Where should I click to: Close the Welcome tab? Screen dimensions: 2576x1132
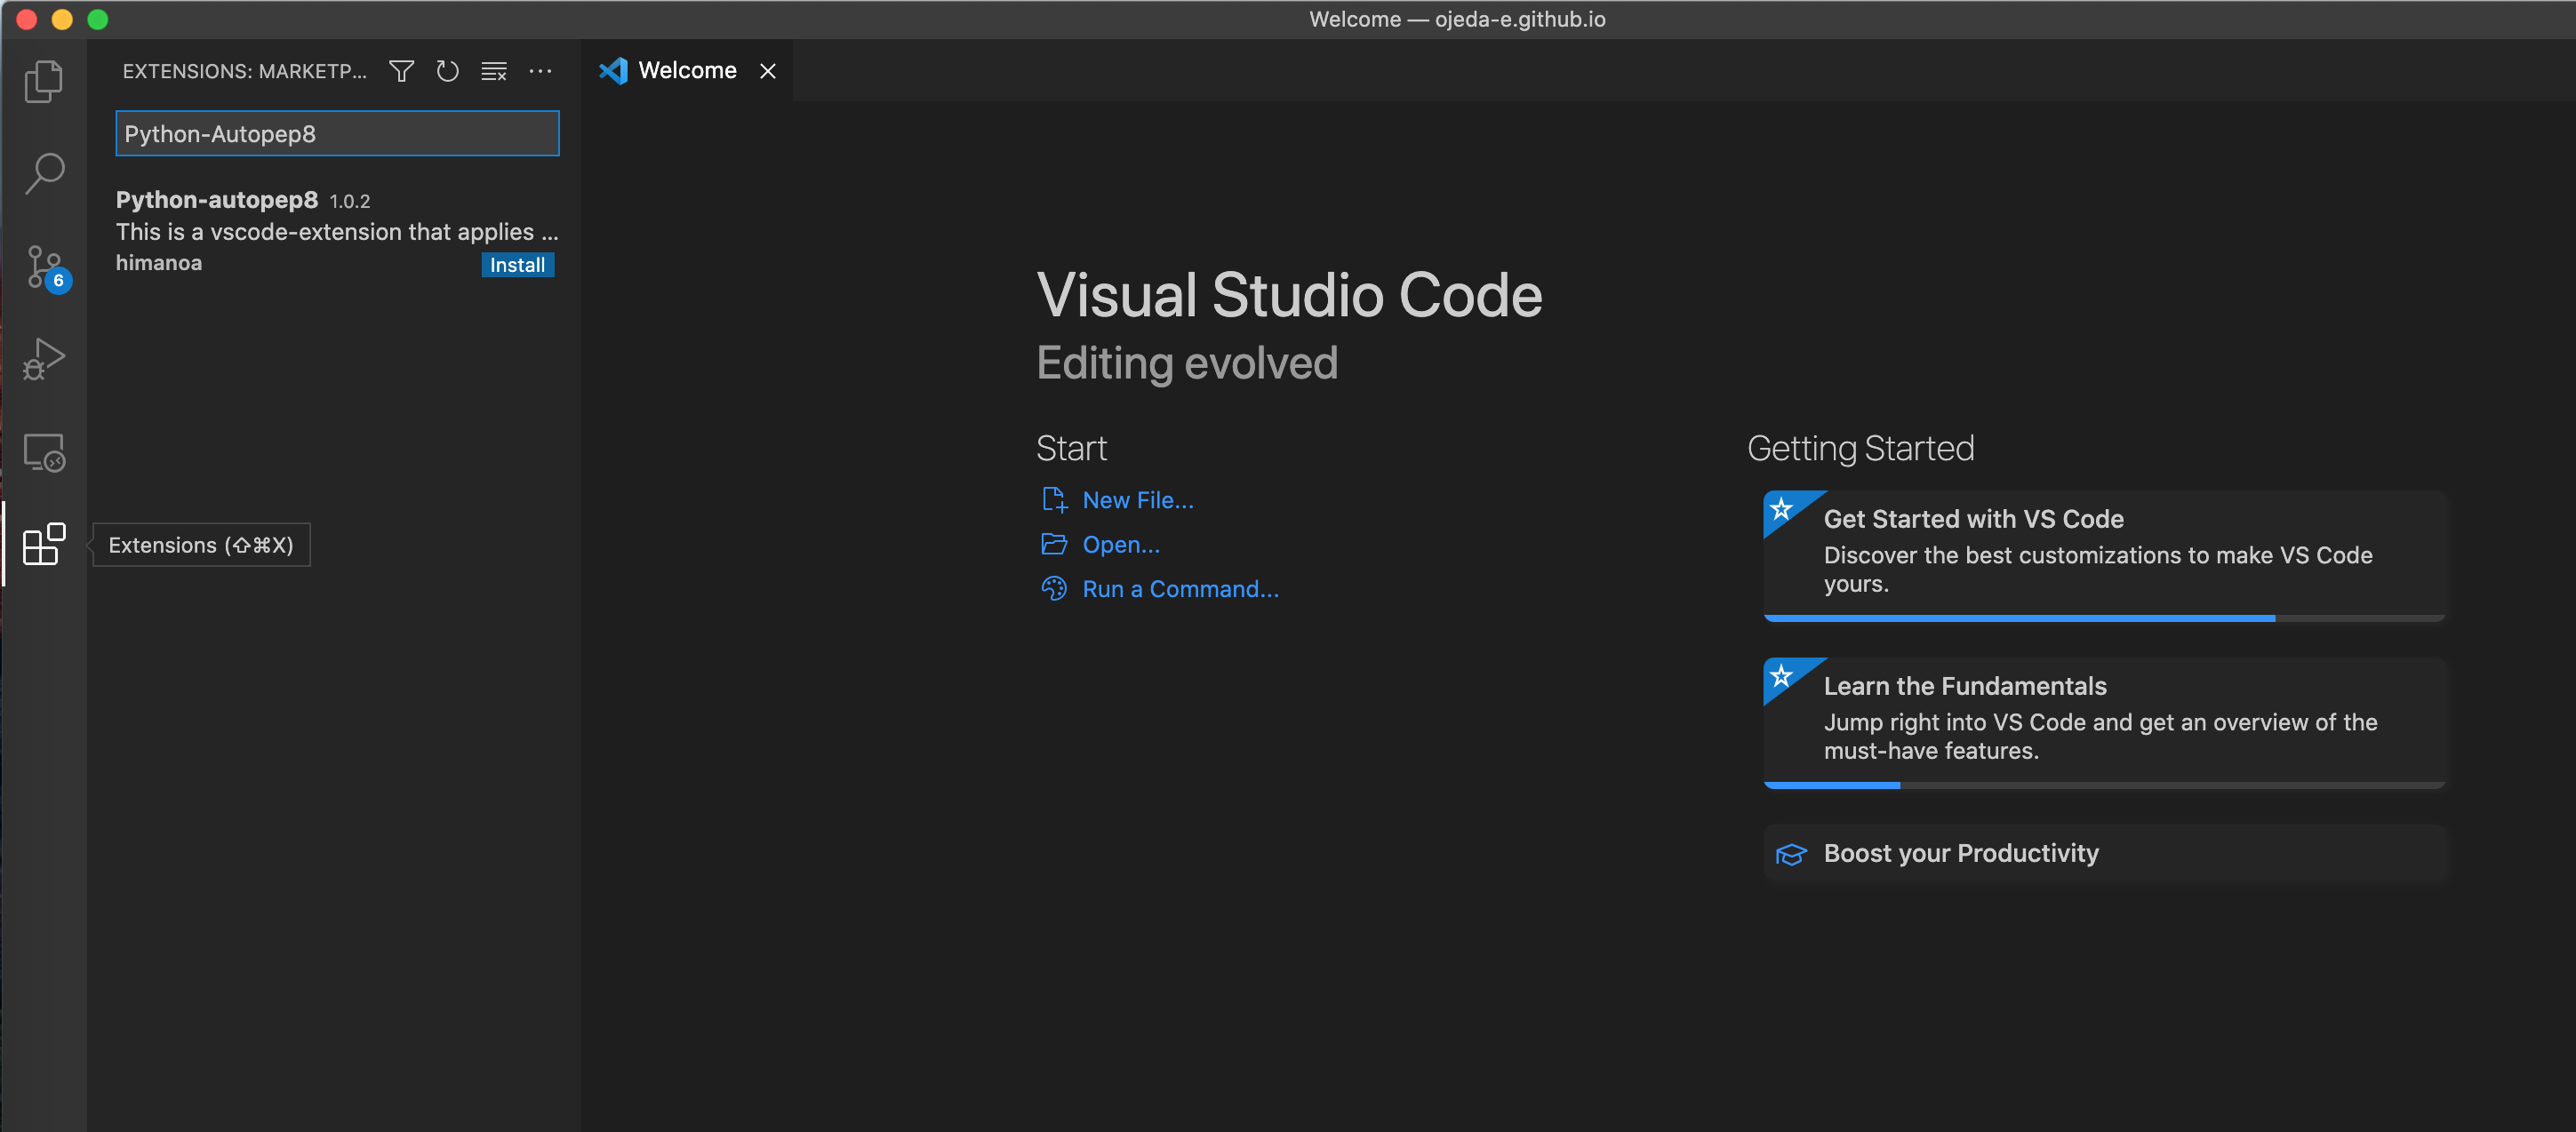click(x=767, y=71)
